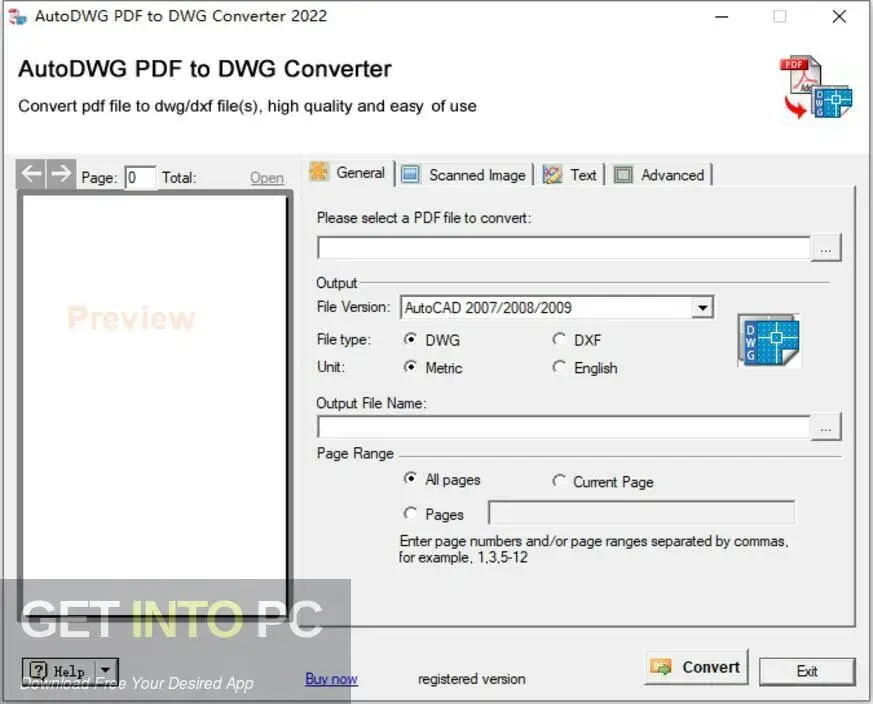Open the File Version dropdown
This screenshot has width=873, height=704.
click(x=702, y=307)
